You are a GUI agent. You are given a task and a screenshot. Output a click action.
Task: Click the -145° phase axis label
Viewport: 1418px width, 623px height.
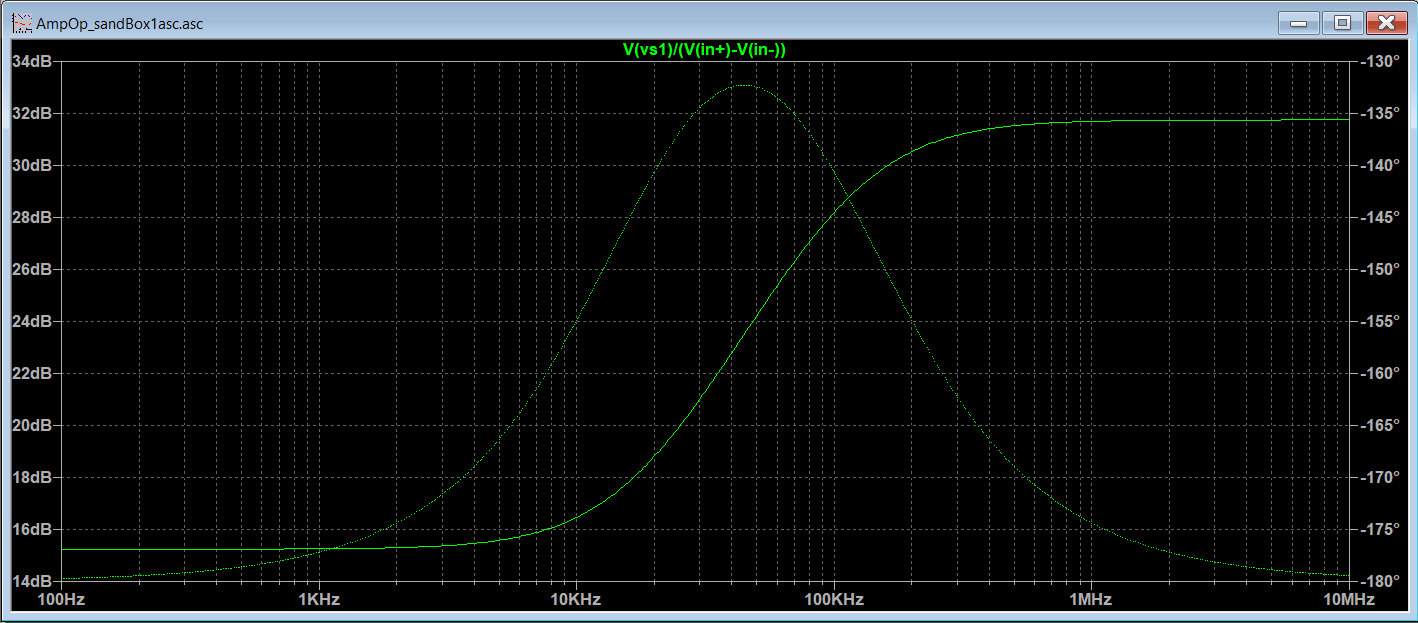click(x=1380, y=218)
